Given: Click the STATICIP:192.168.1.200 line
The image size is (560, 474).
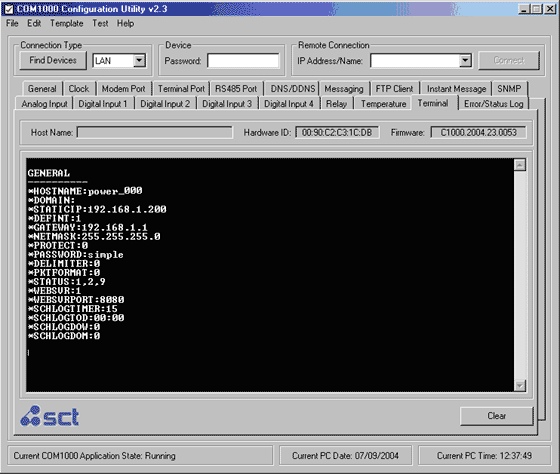Looking at the screenshot, I should click(97, 209).
